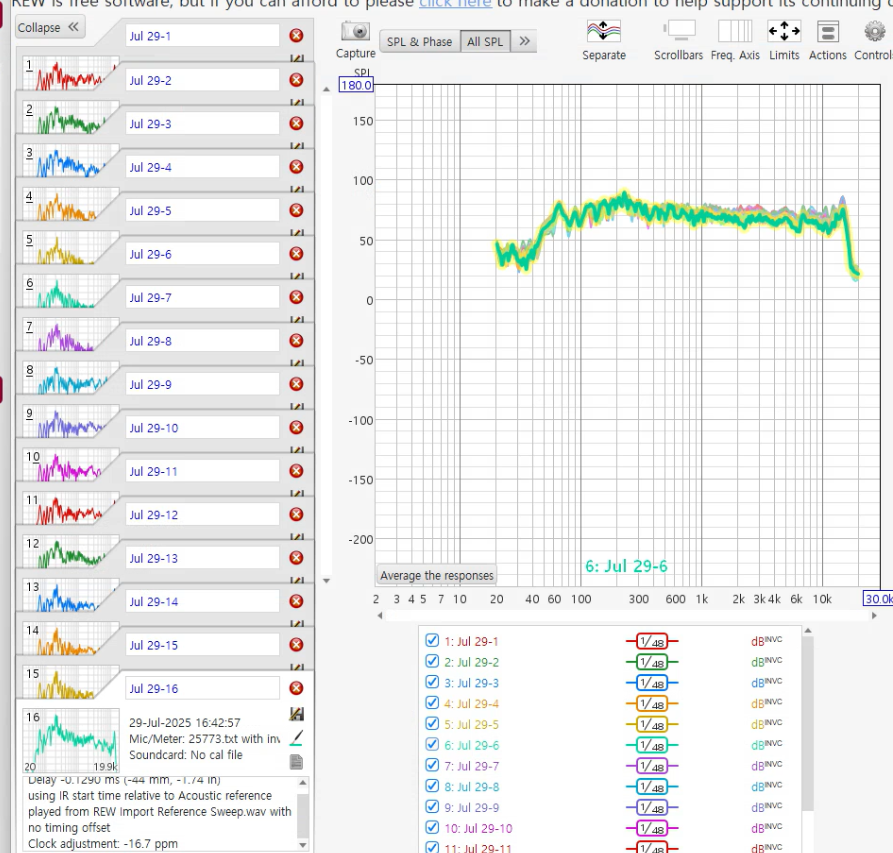
Task: Edit the Jul 29-6 name field
Action: point(202,254)
